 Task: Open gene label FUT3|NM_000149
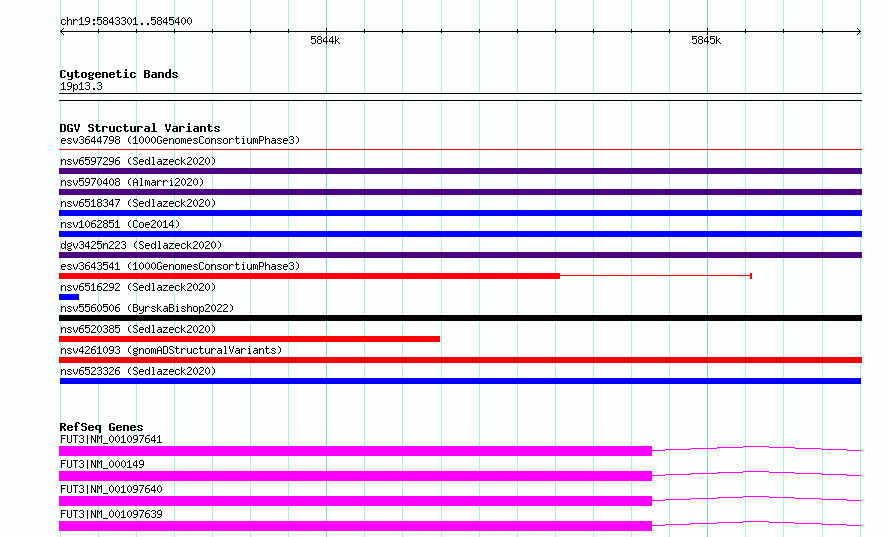102,464
